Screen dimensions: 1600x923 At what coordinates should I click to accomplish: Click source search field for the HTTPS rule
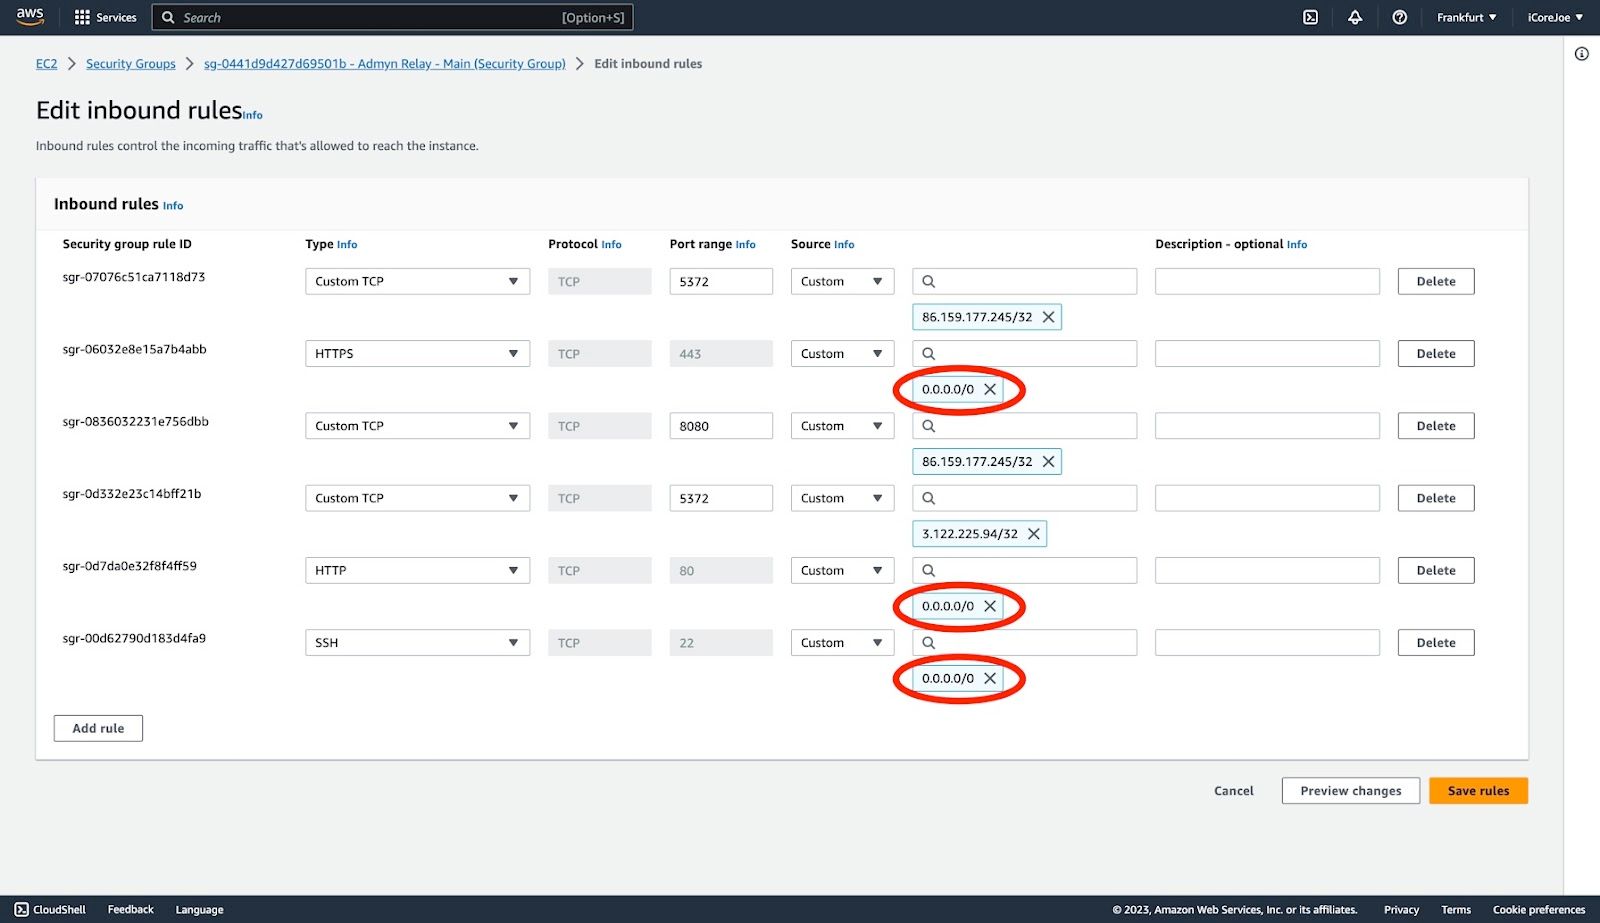[x=1024, y=353]
